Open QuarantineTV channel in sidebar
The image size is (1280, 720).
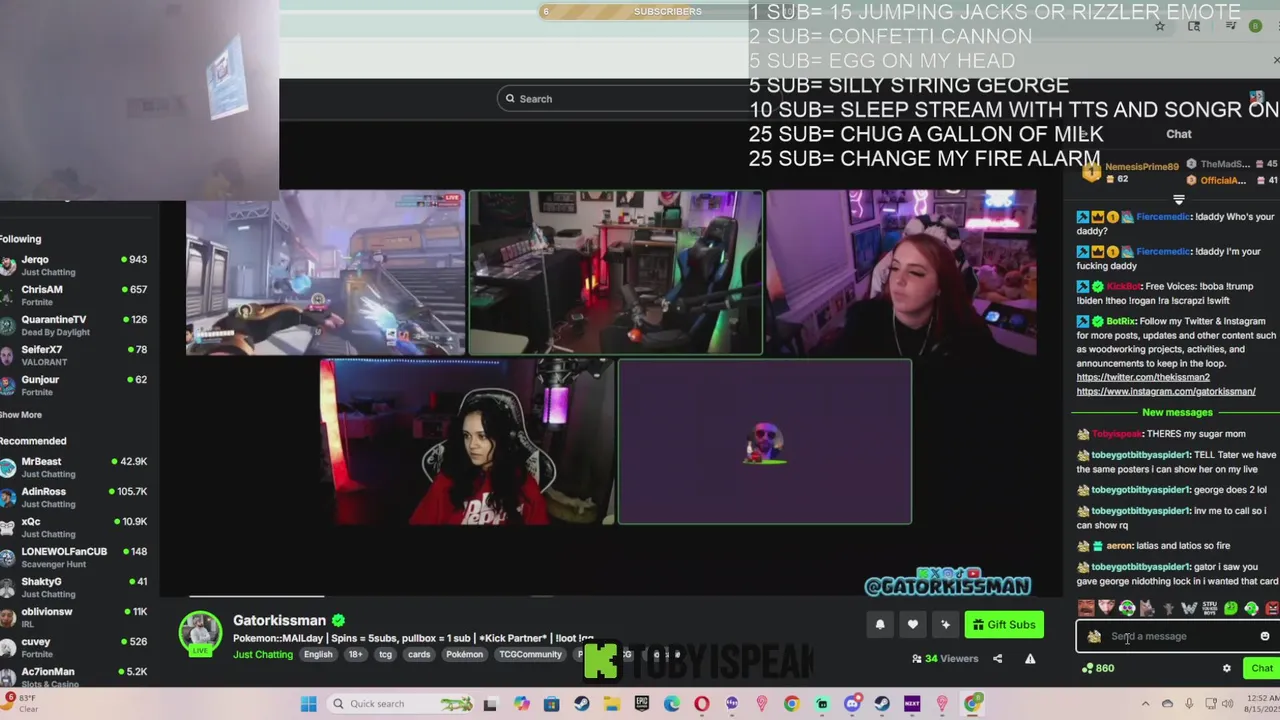(x=75, y=325)
